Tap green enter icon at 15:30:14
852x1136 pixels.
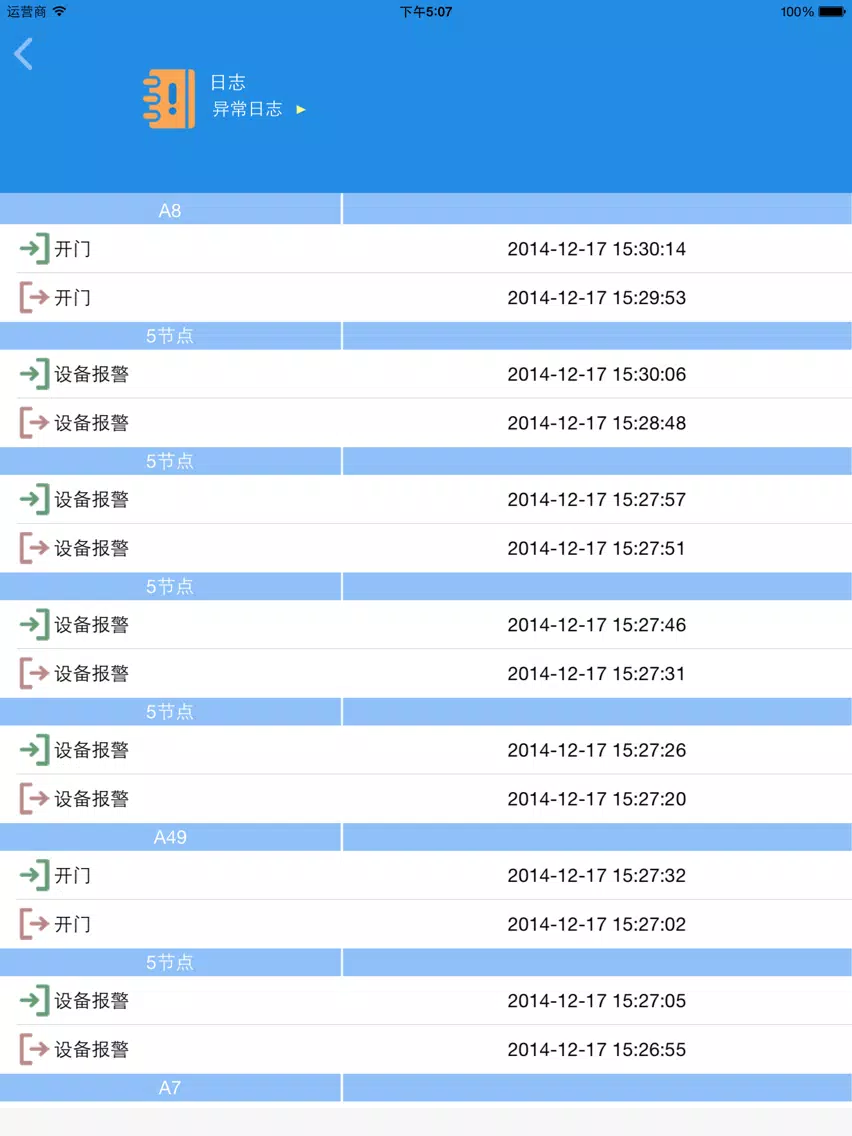pyautogui.click(x=34, y=248)
